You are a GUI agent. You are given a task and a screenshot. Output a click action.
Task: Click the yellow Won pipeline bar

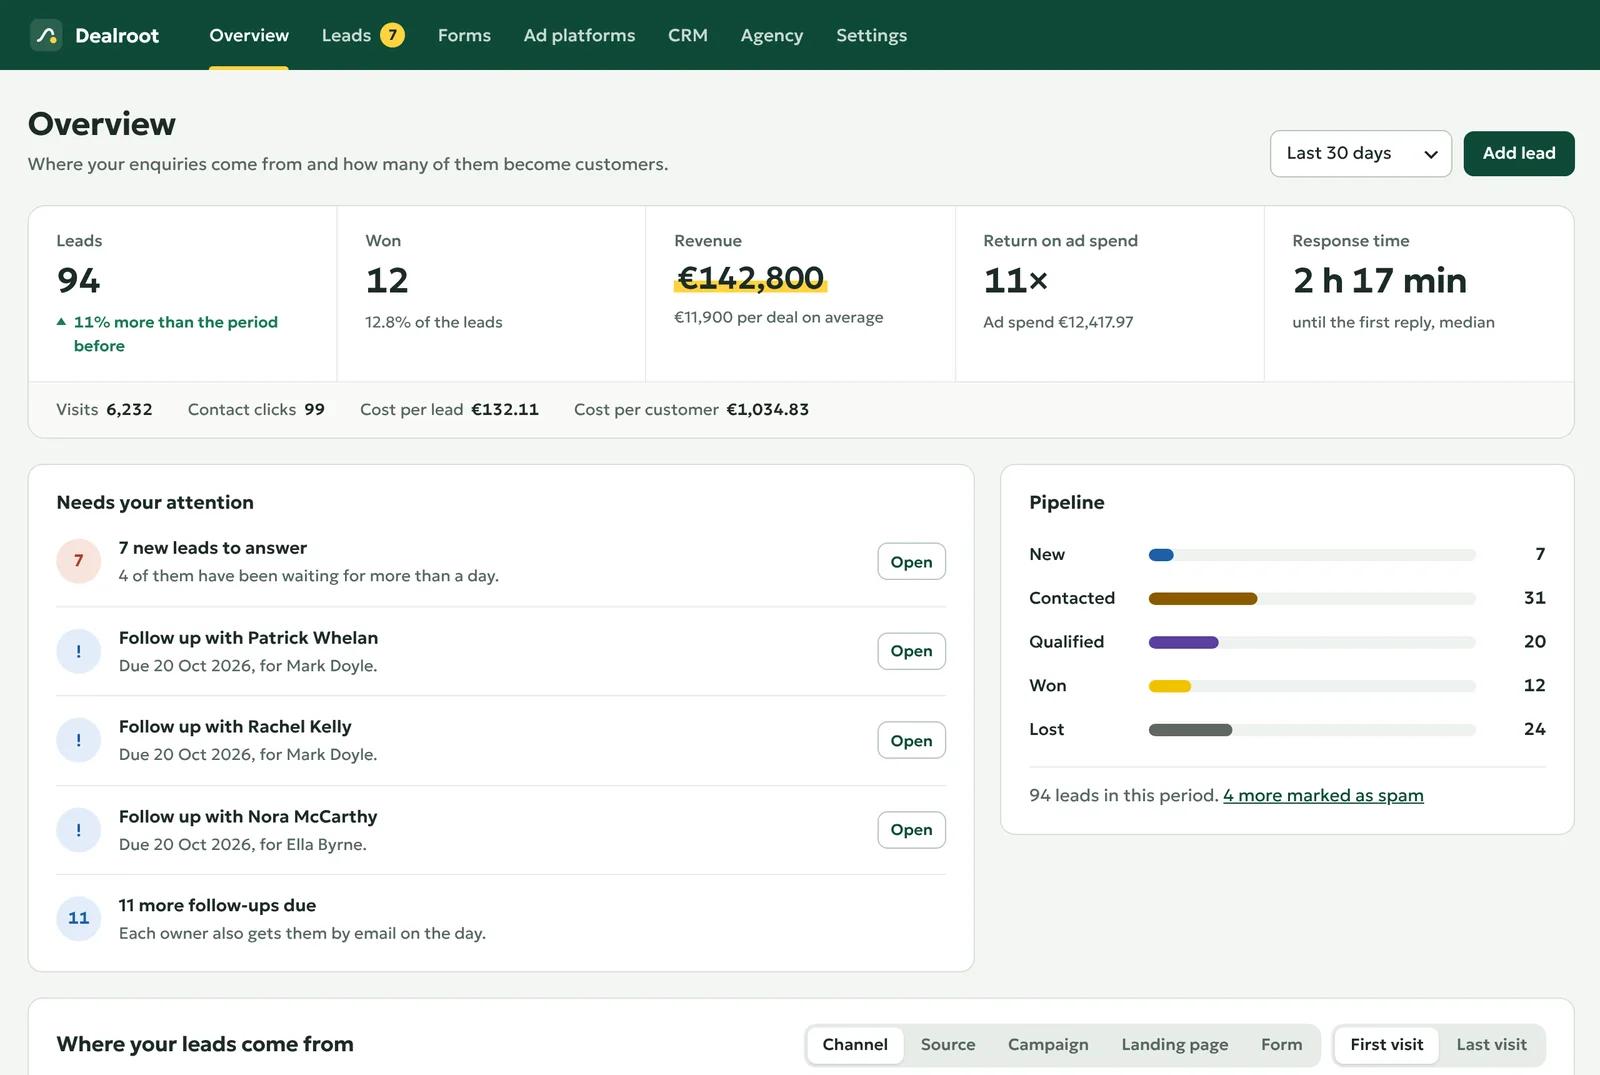coord(1170,686)
